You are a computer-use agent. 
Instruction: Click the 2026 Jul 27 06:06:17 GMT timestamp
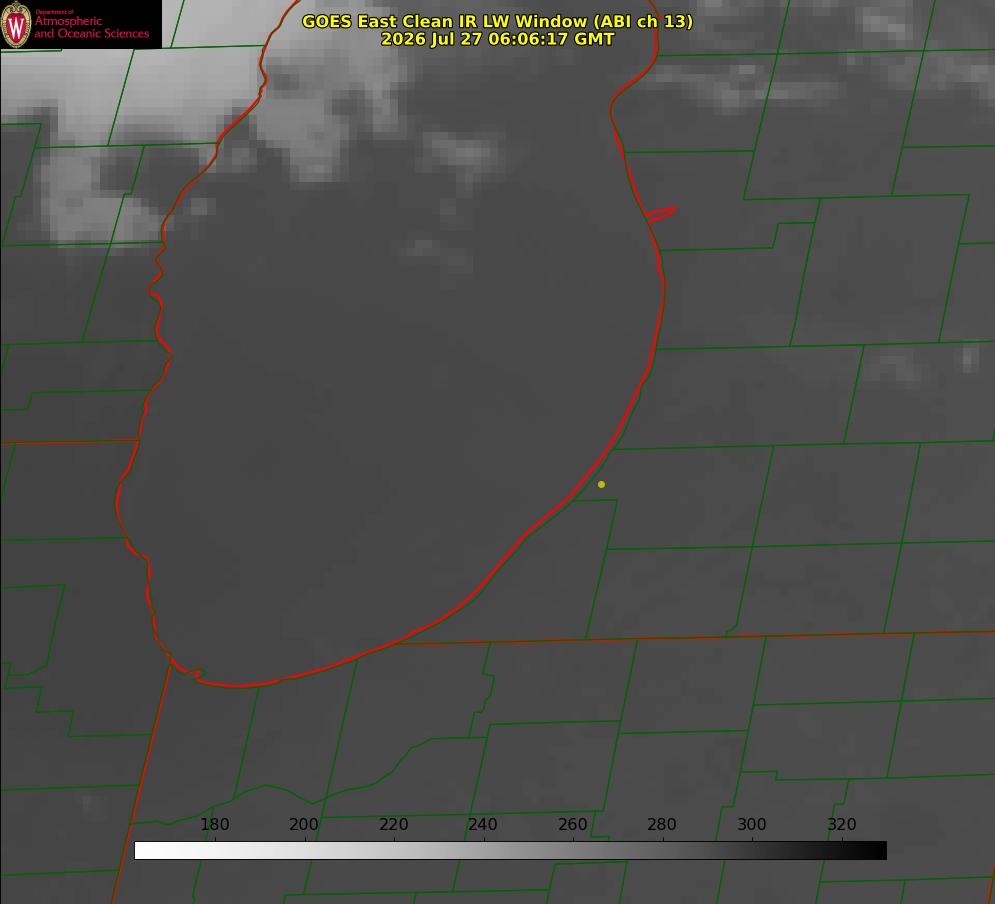tap(498, 39)
